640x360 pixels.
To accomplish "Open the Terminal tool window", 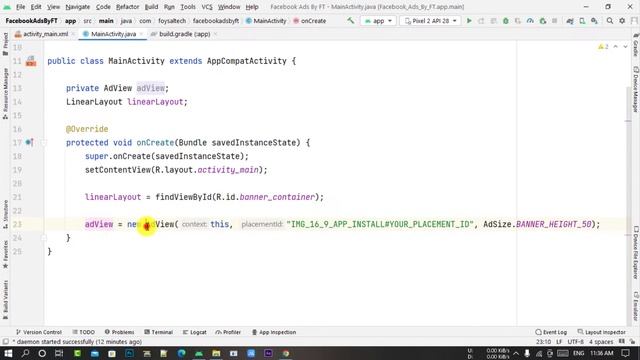I will tap(158, 332).
